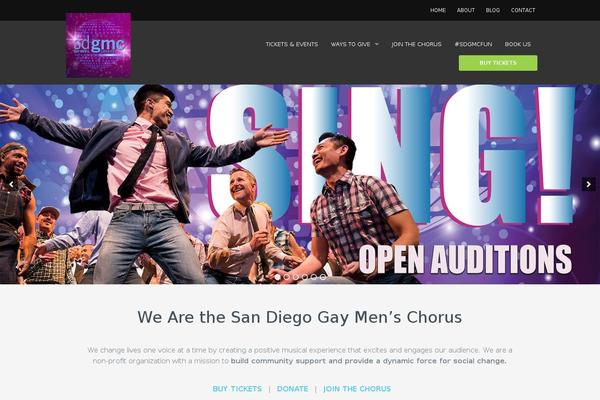
Task: Jump to the last carousel slide dot
Action: (323, 277)
